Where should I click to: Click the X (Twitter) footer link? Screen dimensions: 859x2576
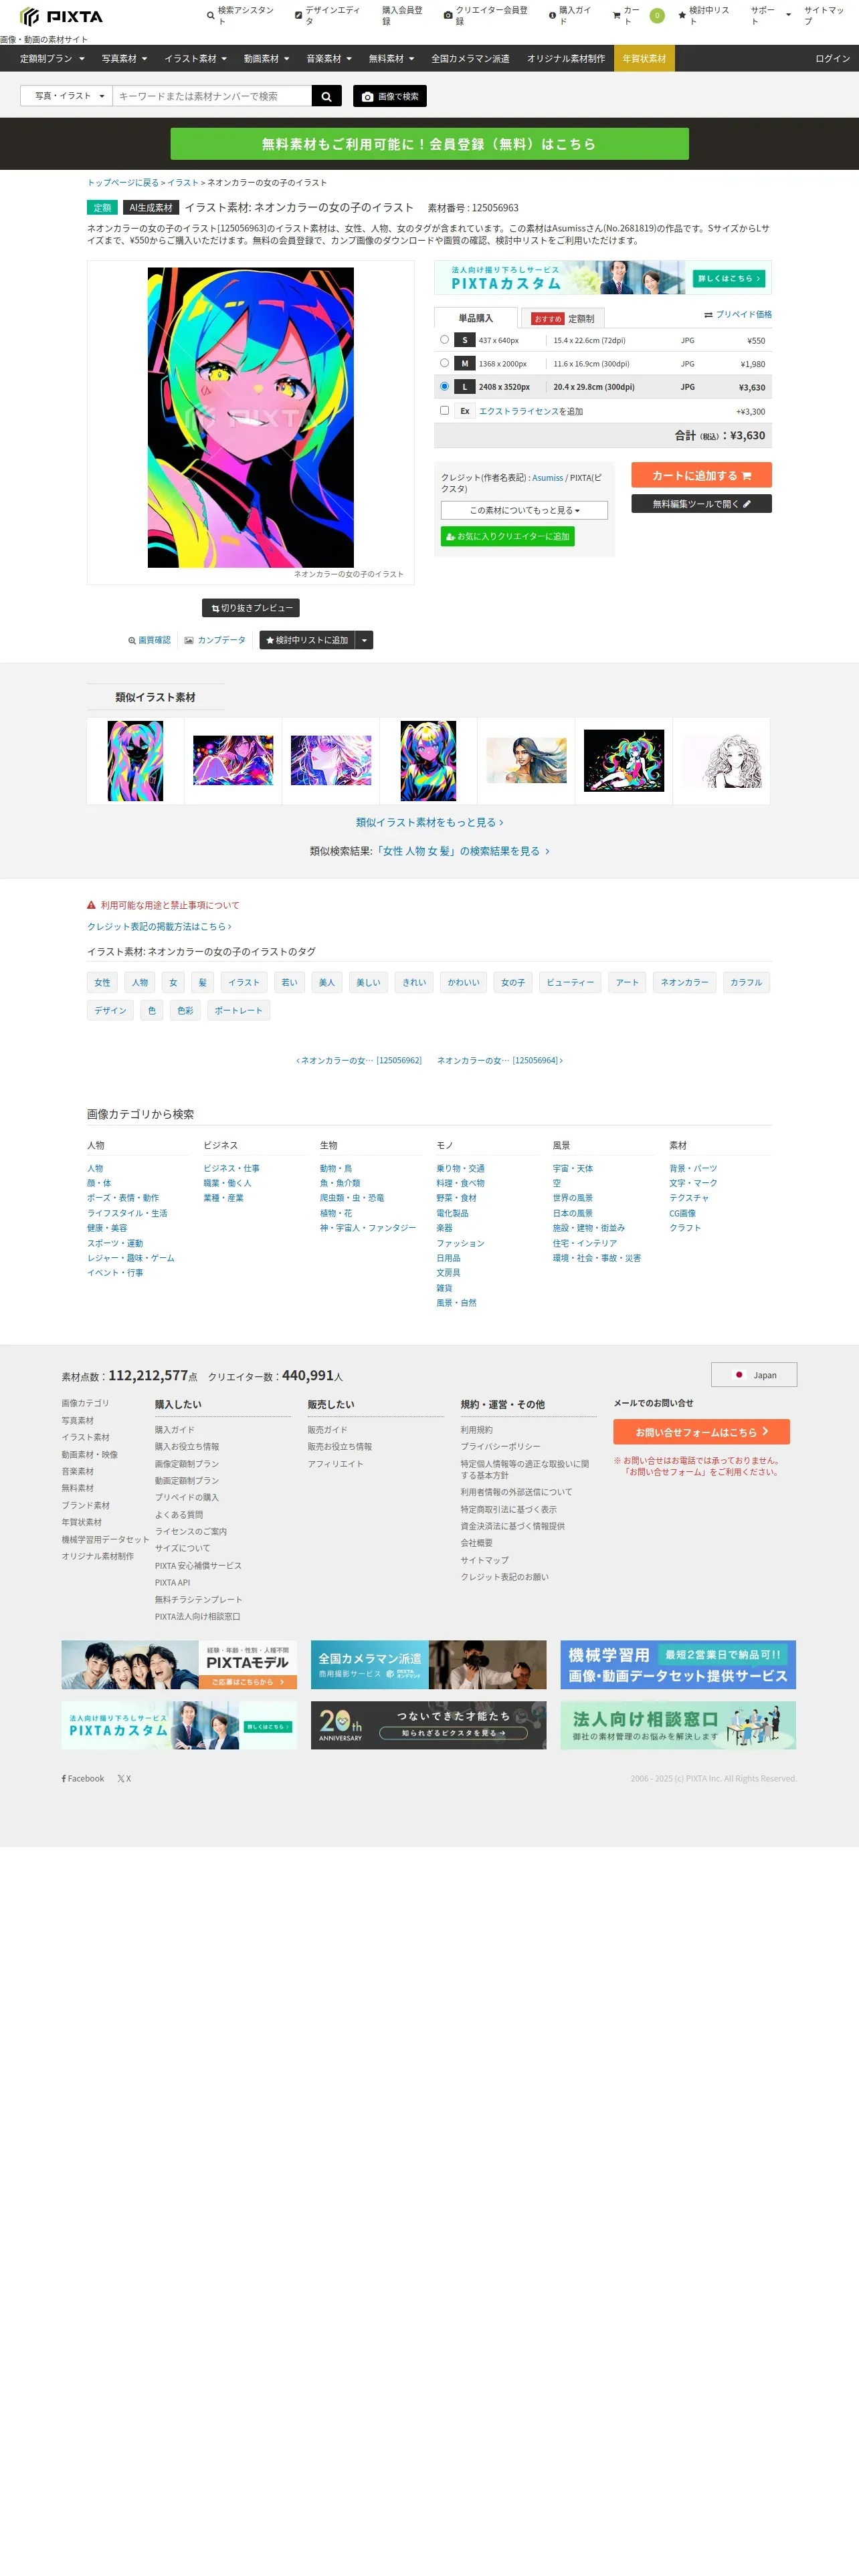124,1778
